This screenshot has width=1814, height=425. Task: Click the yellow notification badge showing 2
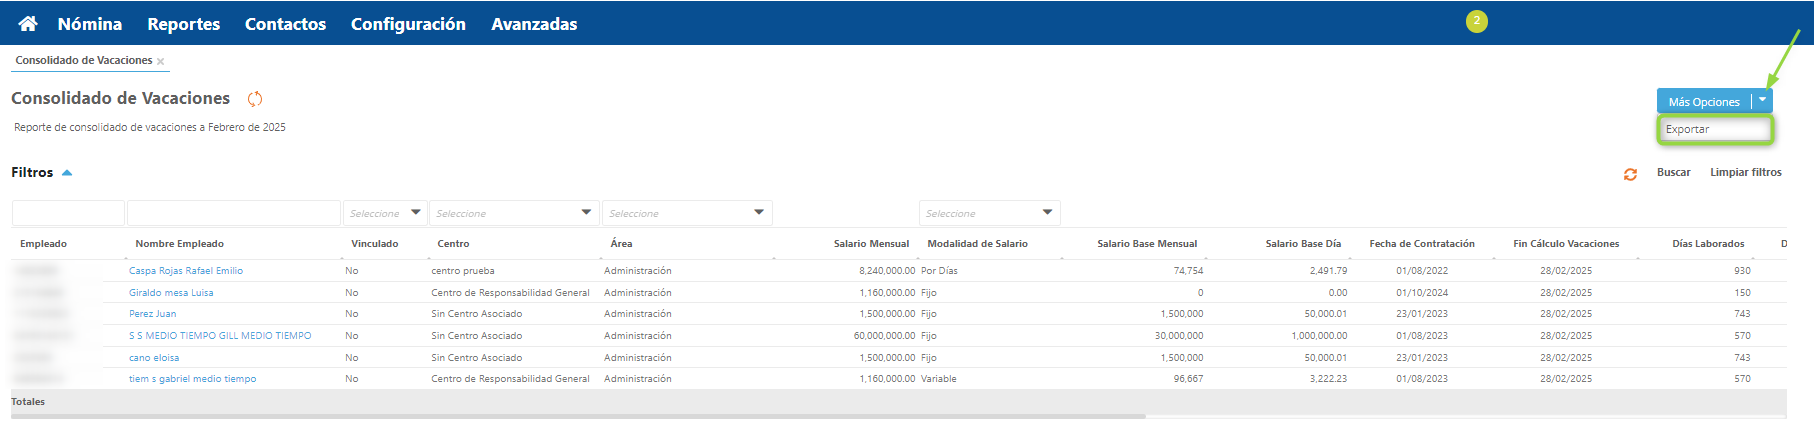[1476, 21]
